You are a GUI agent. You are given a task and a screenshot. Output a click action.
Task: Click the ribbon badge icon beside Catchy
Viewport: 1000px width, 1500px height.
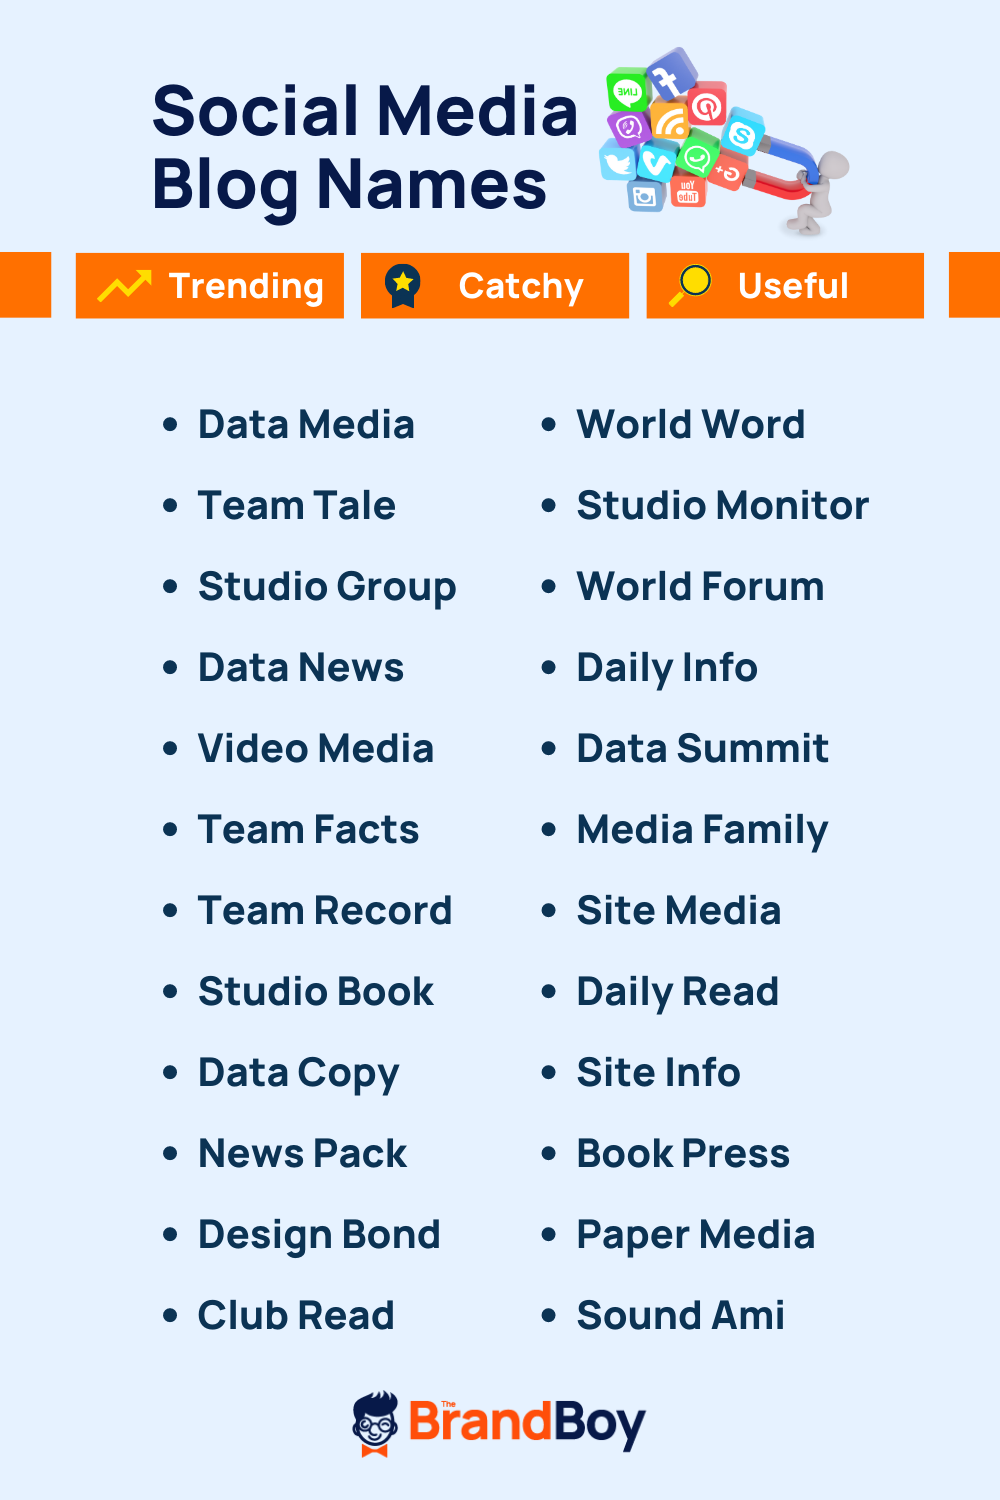point(403,286)
